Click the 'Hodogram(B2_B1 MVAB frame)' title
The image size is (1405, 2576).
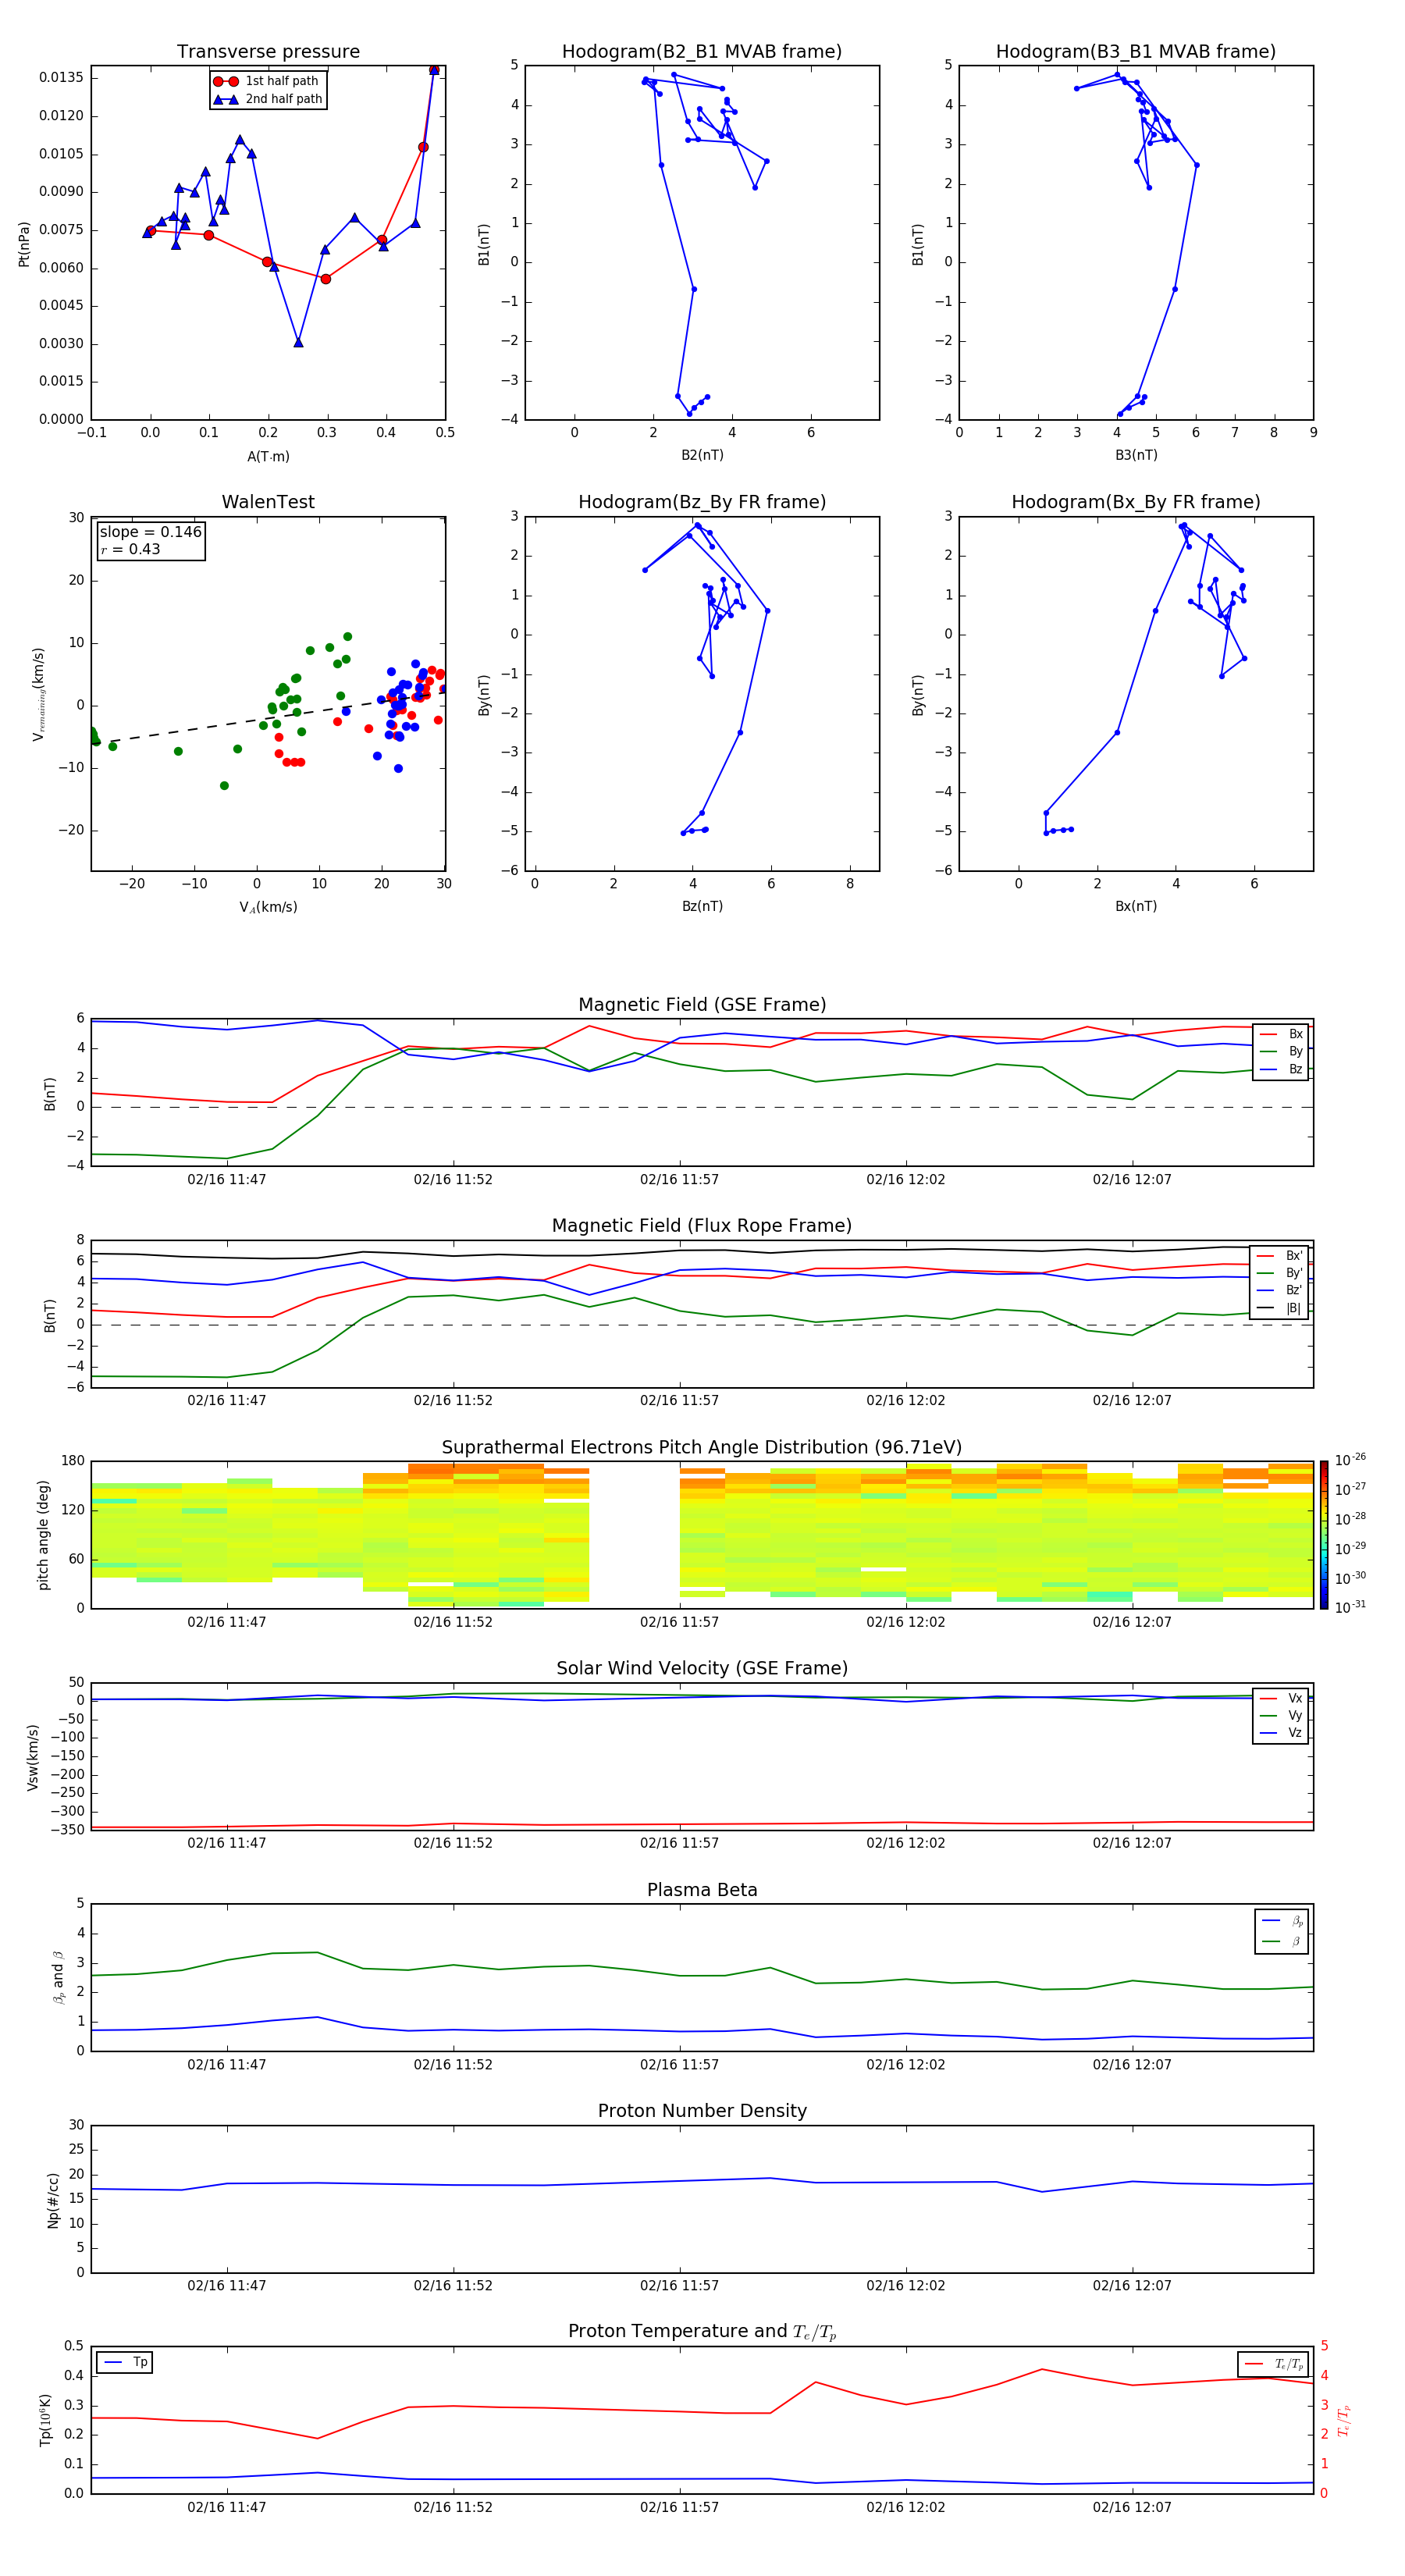(x=702, y=52)
